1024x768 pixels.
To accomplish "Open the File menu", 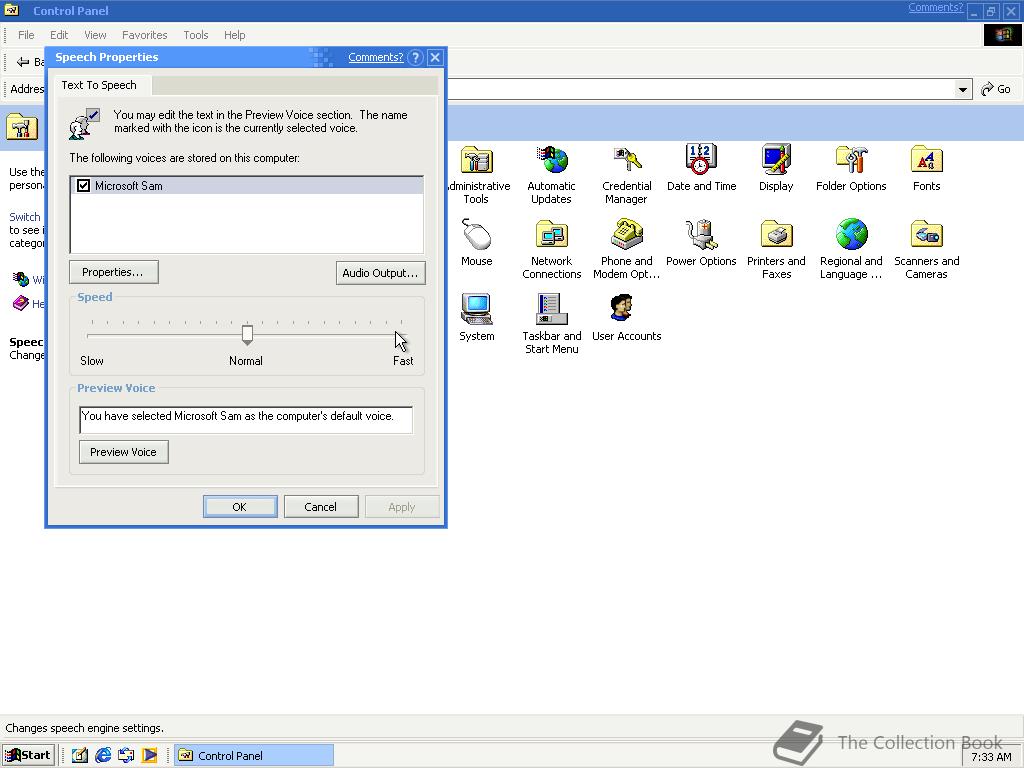I will pyautogui.click(x=26, y=35).
